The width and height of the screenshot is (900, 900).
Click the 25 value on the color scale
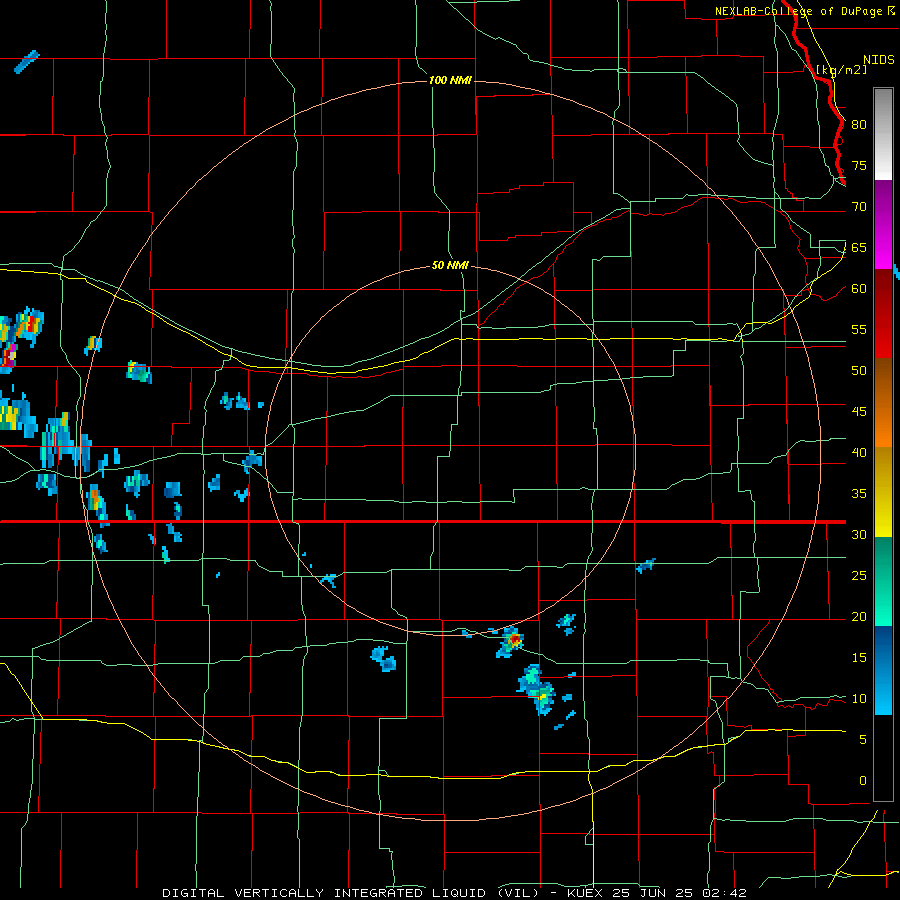point(859,576)
